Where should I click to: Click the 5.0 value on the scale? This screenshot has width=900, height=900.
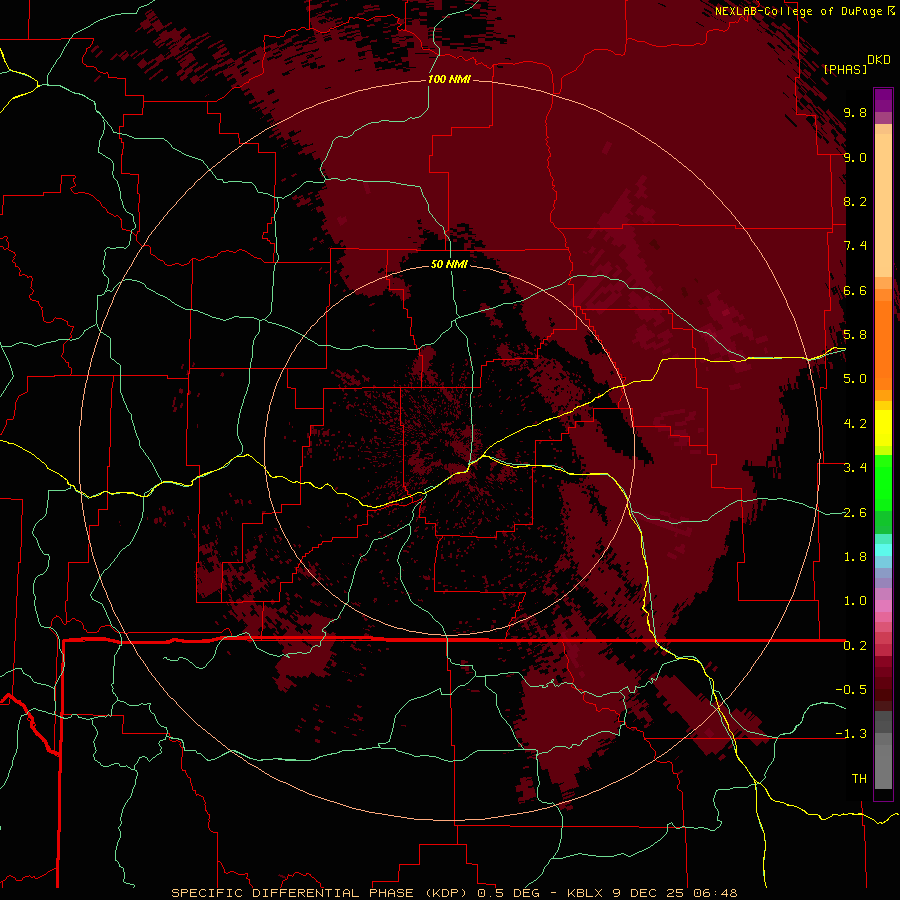click(855, 379)
